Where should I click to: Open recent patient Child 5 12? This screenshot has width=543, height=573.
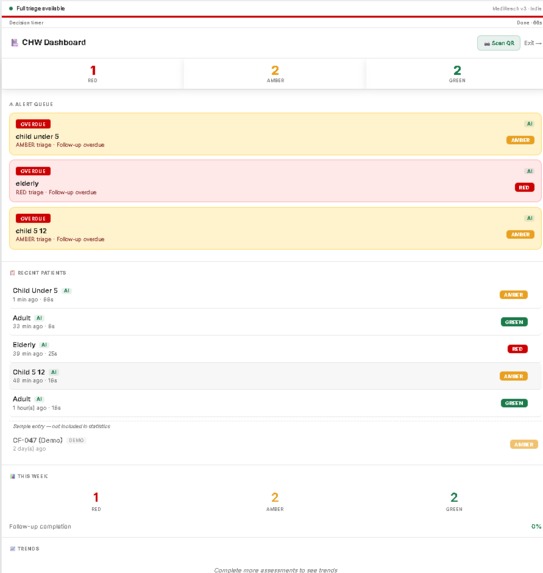tap(275, 376)
